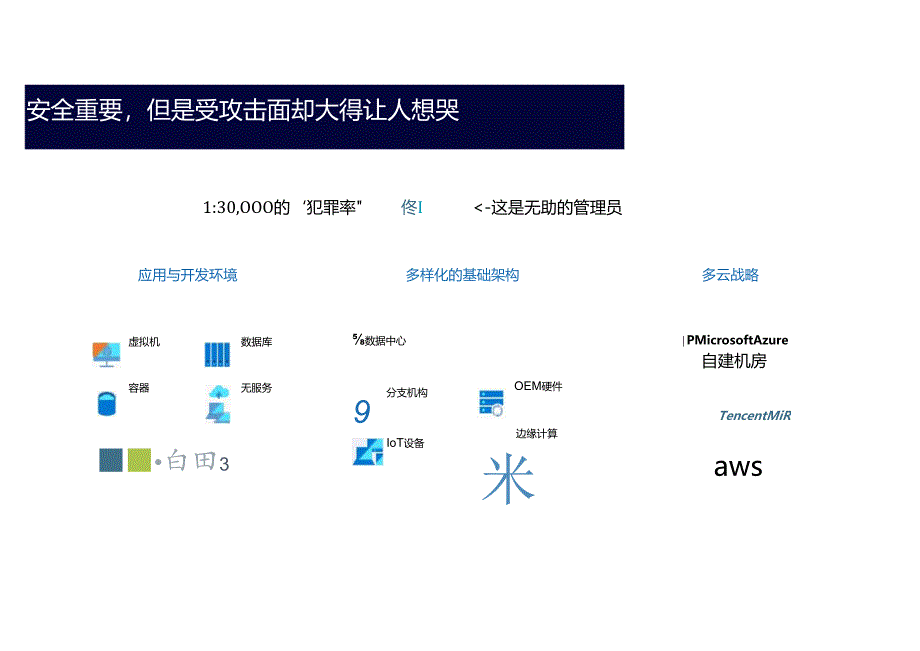Click the 边缘计算 edge computing symbol

[508, 478]
